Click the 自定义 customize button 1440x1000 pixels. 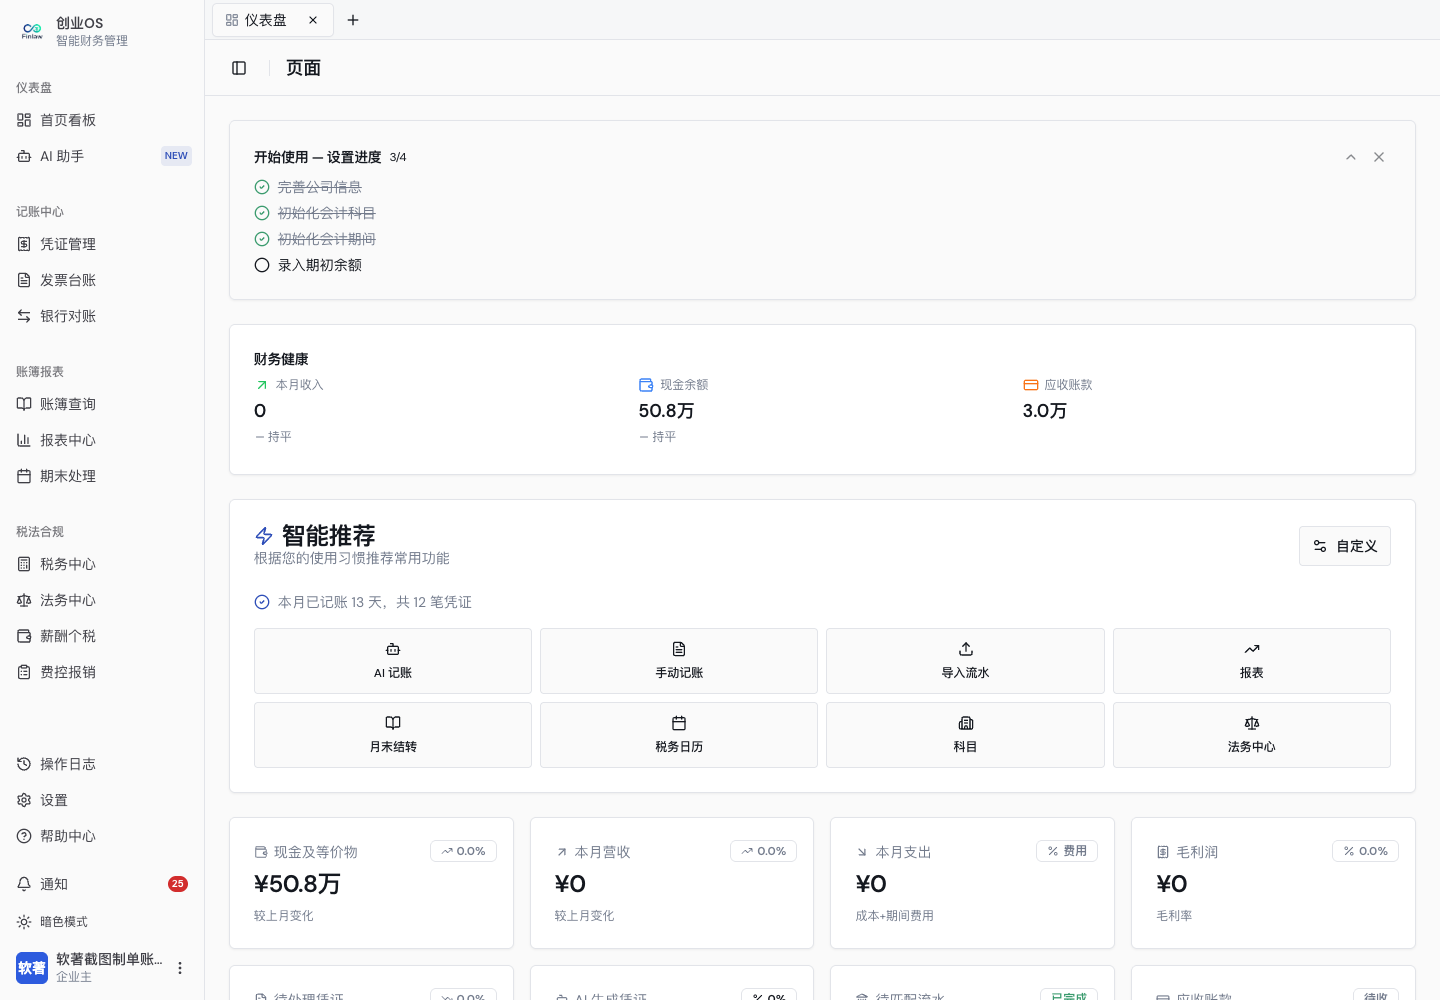tap(1345, 546)
